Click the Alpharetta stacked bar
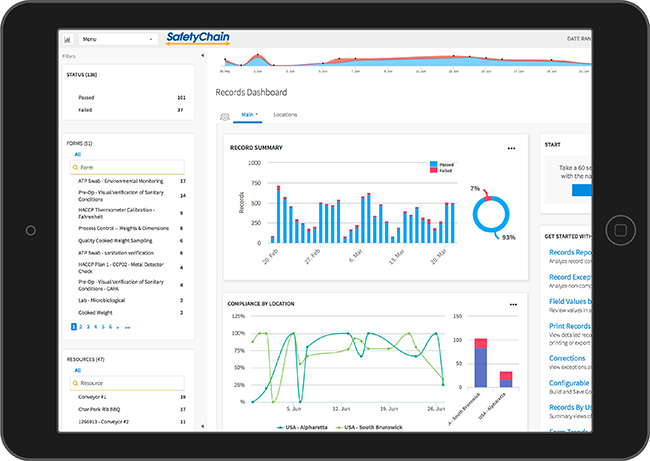The width and height of the screenshot is (650, 461). 506,379
